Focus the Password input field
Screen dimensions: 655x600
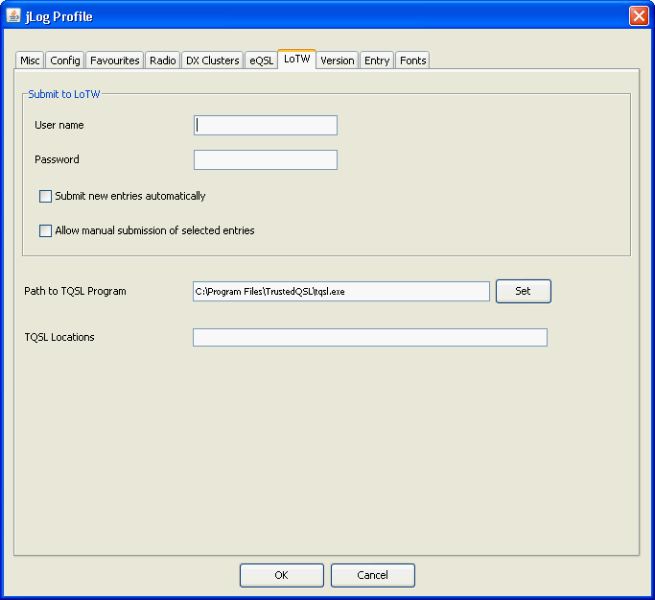coord(265,160)
